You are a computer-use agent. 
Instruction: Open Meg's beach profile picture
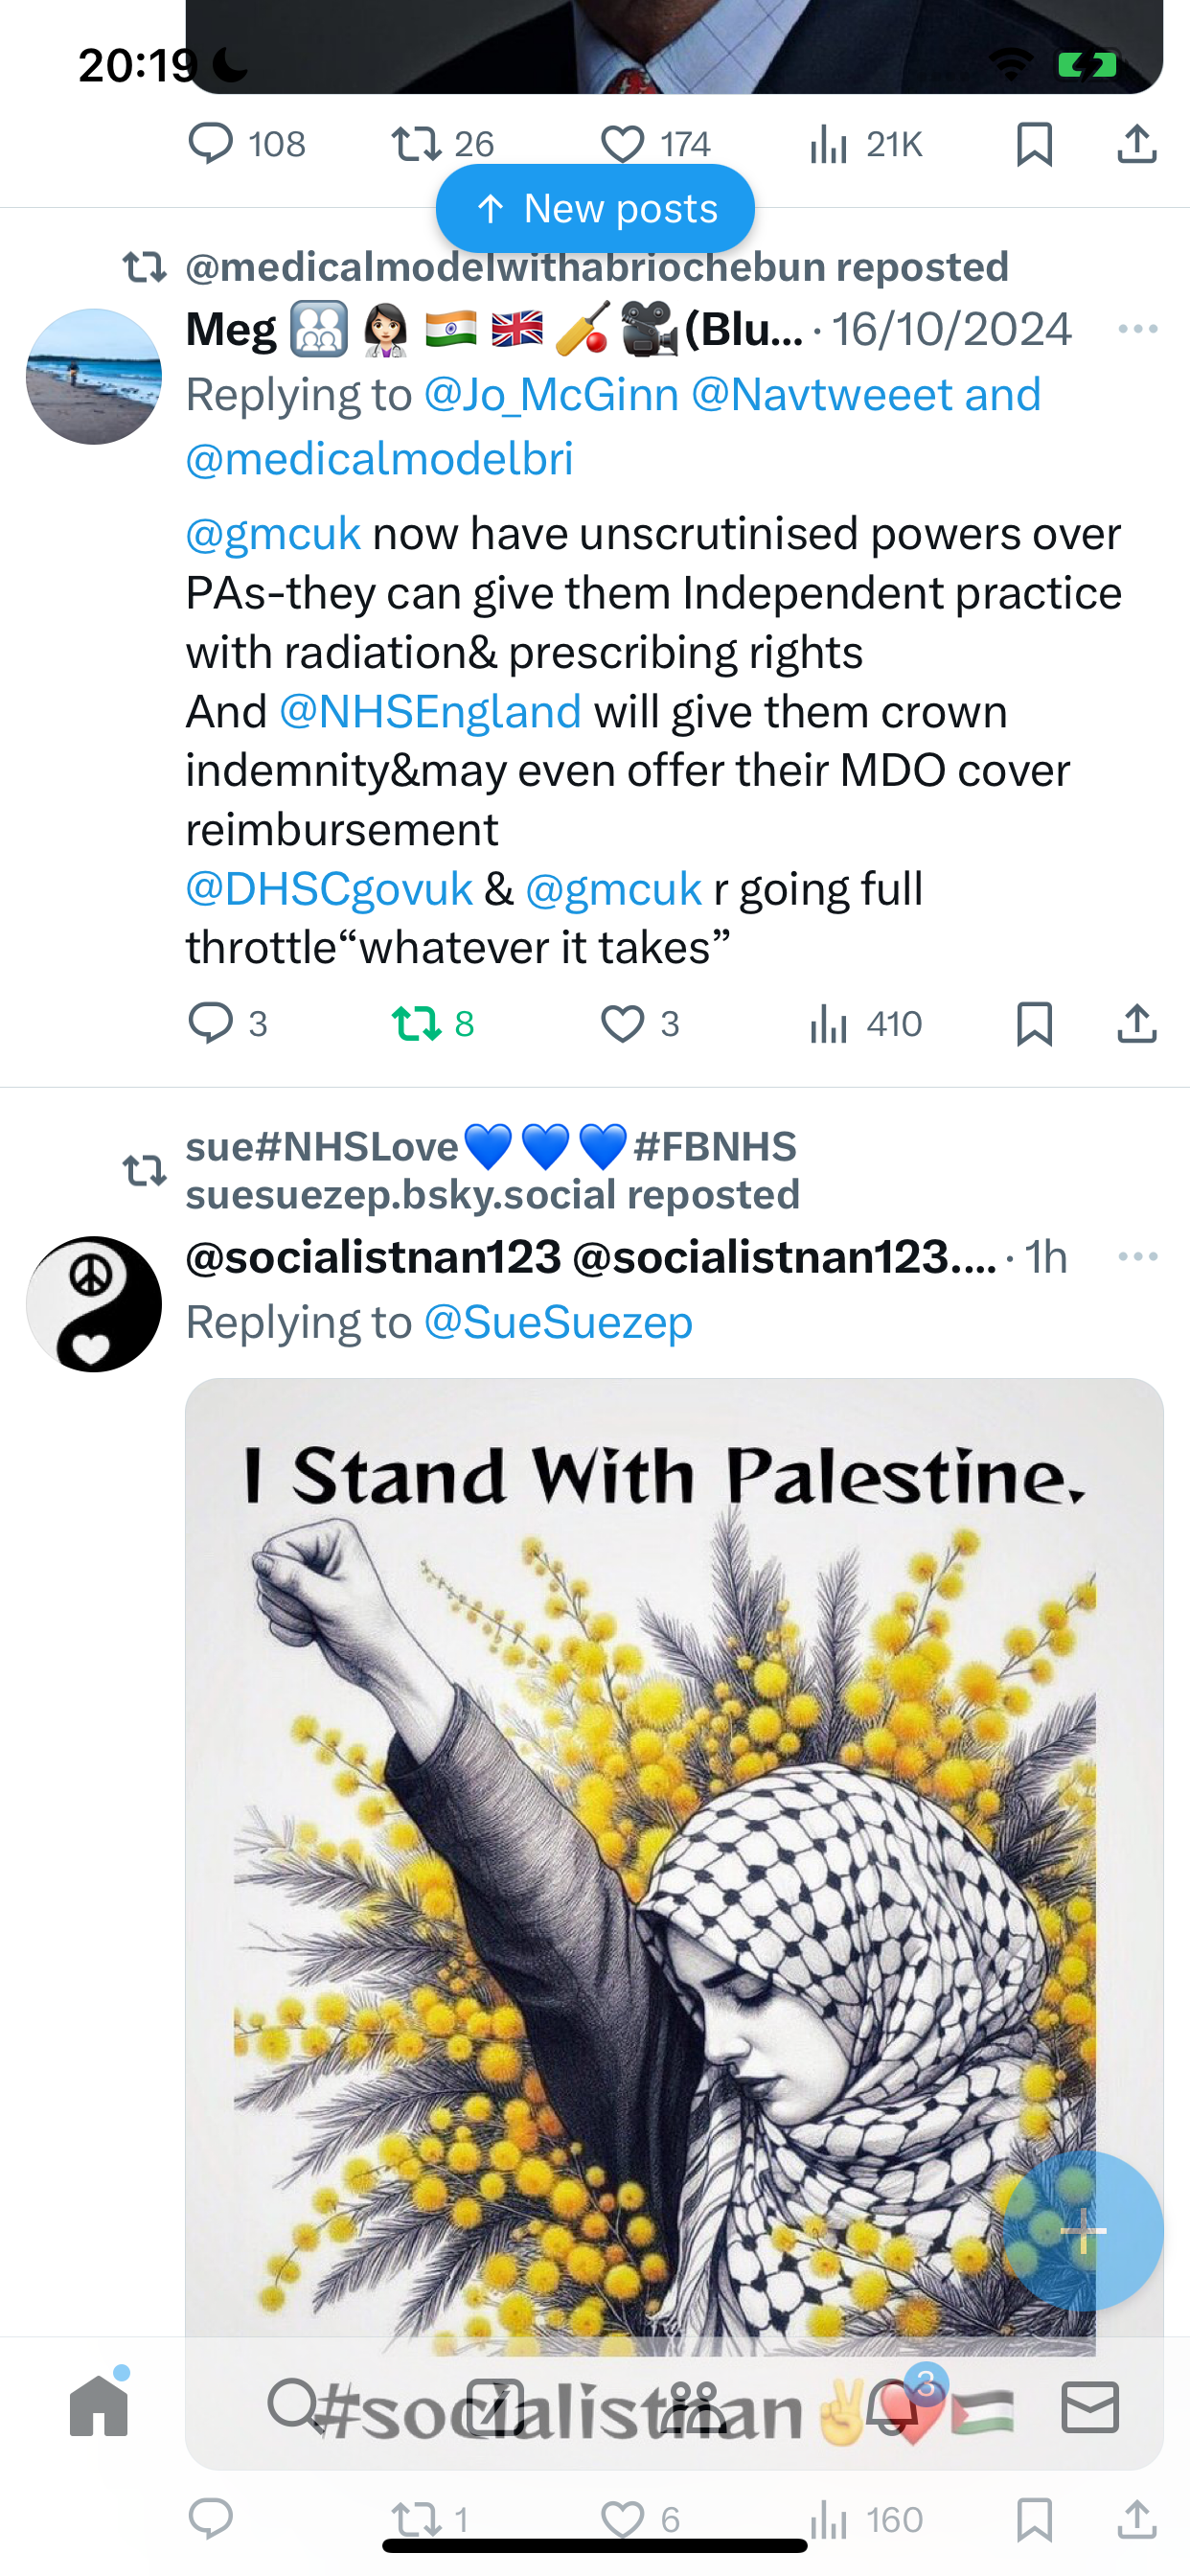94,376
